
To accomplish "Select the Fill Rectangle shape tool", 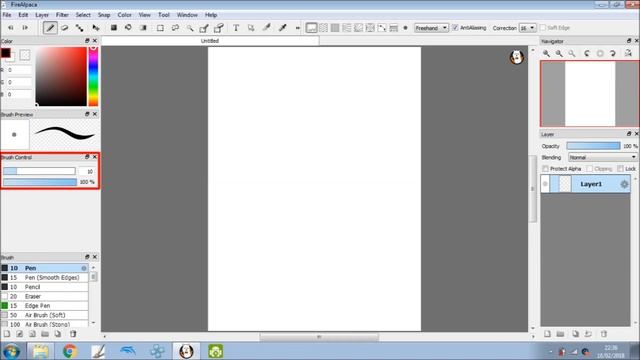I will click(114, 28).
